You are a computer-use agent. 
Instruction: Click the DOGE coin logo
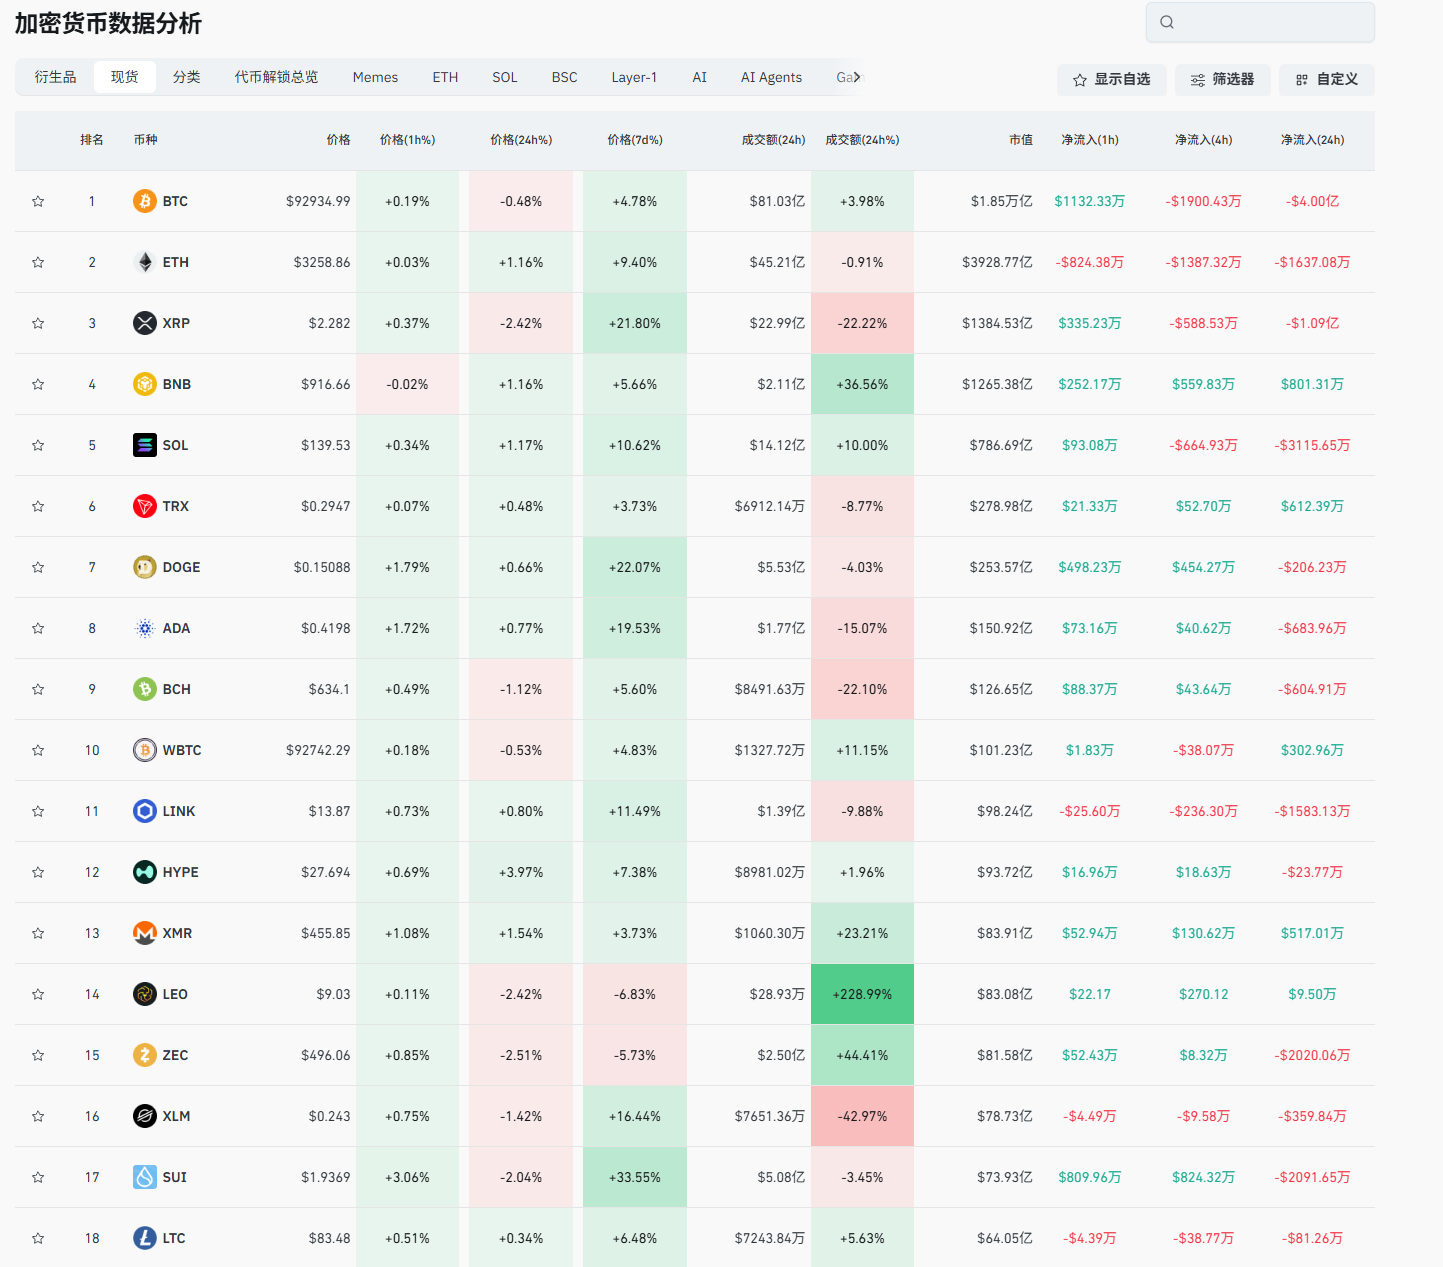[x=145, y=567]
